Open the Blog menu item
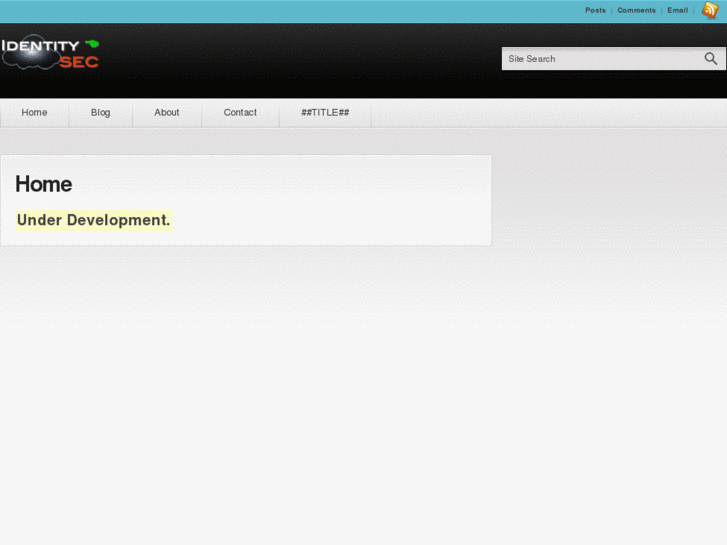 coord(101,113)
